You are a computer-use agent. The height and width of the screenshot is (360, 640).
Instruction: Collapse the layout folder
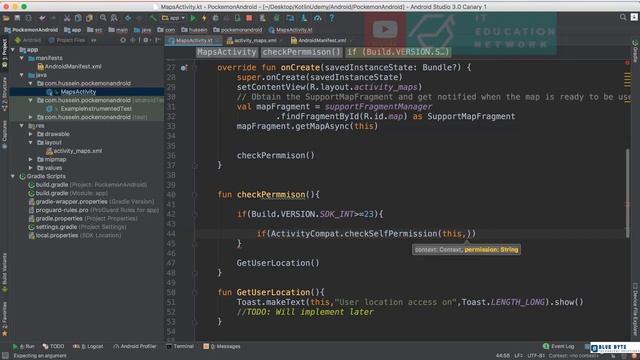pos(31,142)
